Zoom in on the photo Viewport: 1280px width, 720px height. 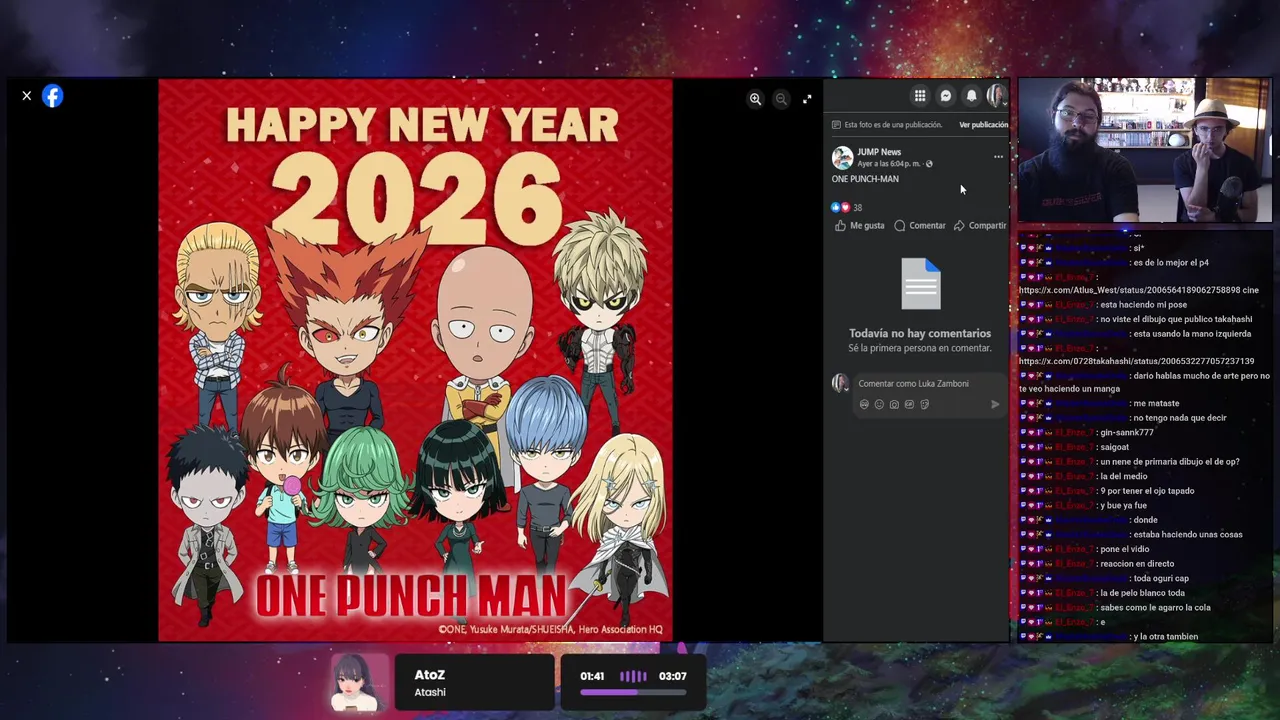(755, 99)
